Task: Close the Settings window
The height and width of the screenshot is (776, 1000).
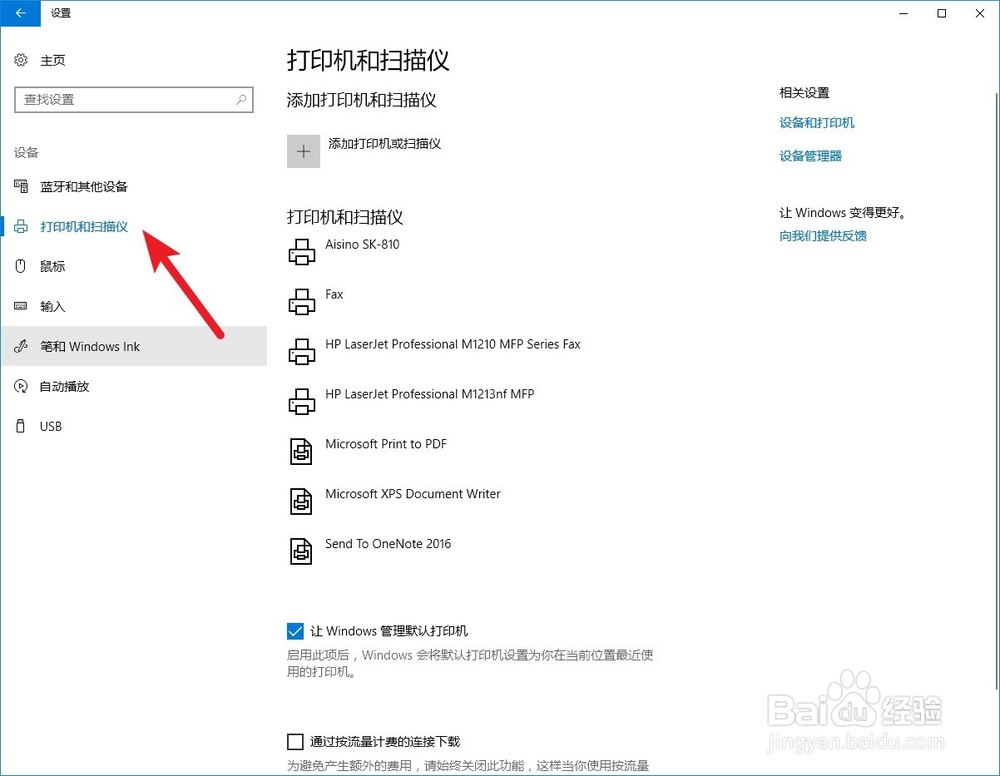Action: coord(980,13)
